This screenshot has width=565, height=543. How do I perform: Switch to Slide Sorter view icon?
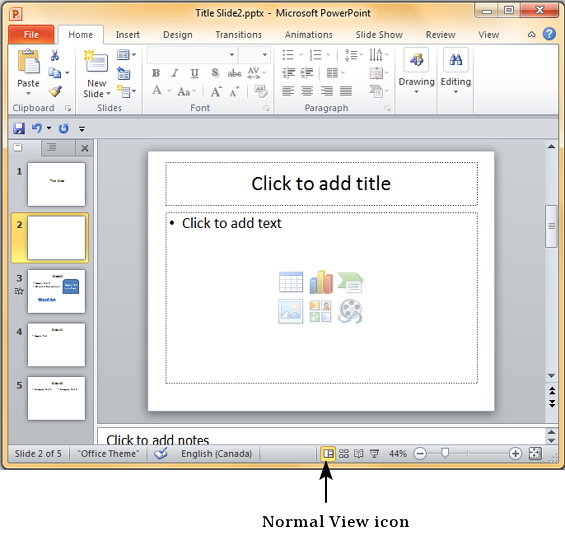344,453
